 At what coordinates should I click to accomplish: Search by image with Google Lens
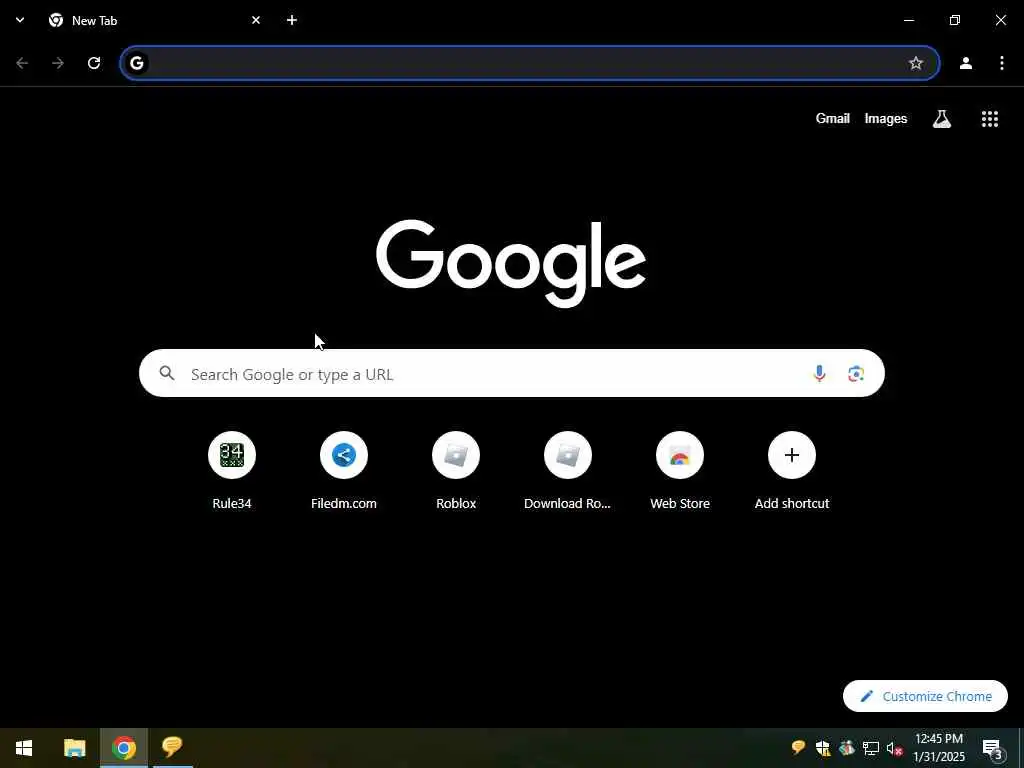point(856,373)
